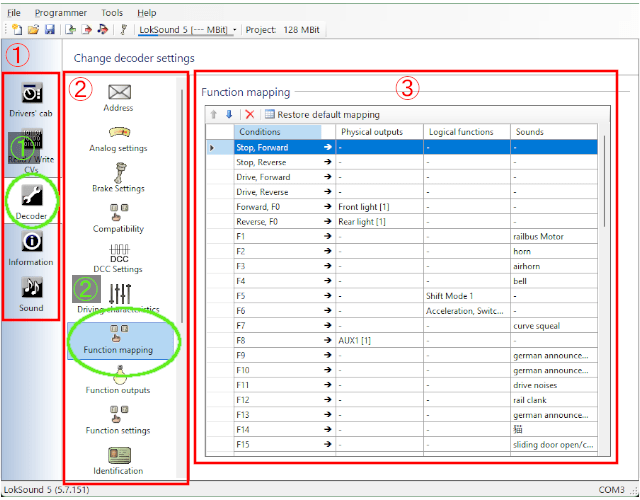Click the save project toolbar icon
This screenshot has width=640, height=500.
[49, 29]
